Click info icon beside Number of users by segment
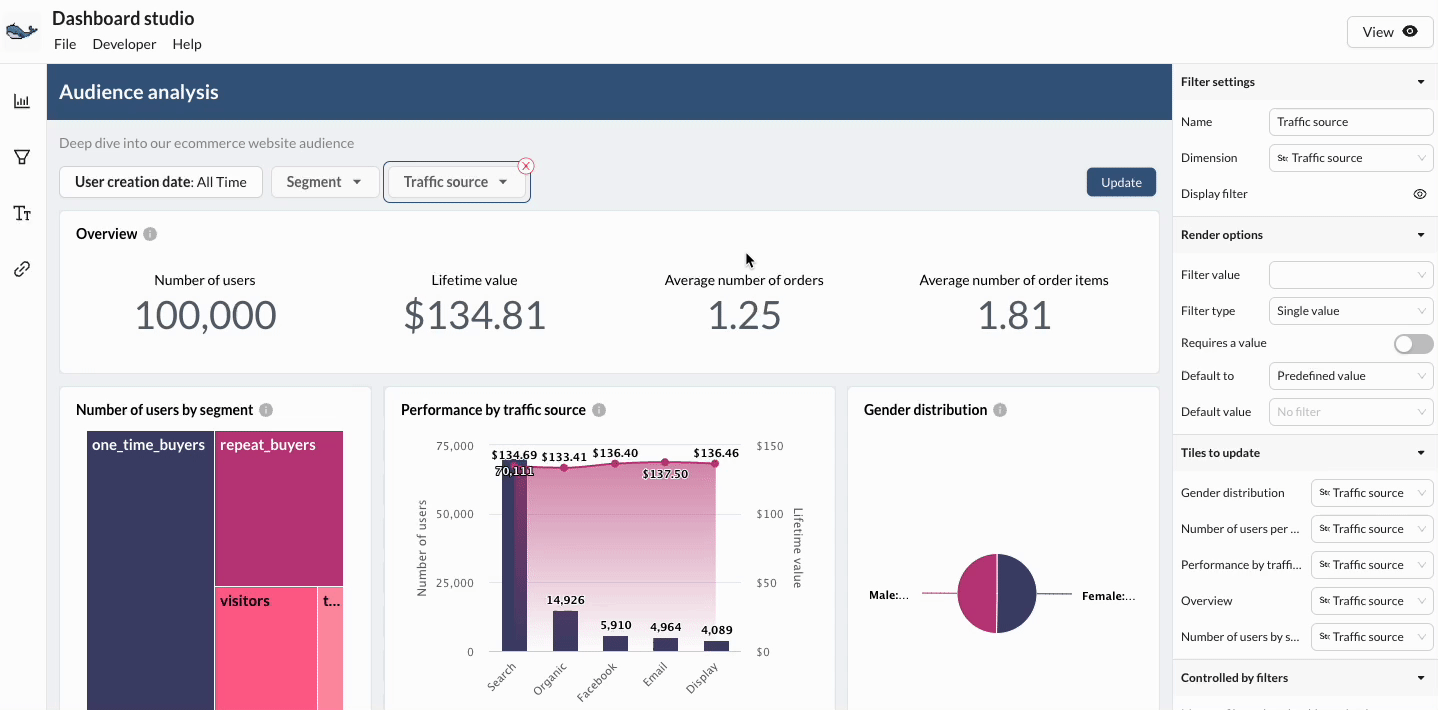The width and height of the screenshot is (1438, 710). [266, 410]
